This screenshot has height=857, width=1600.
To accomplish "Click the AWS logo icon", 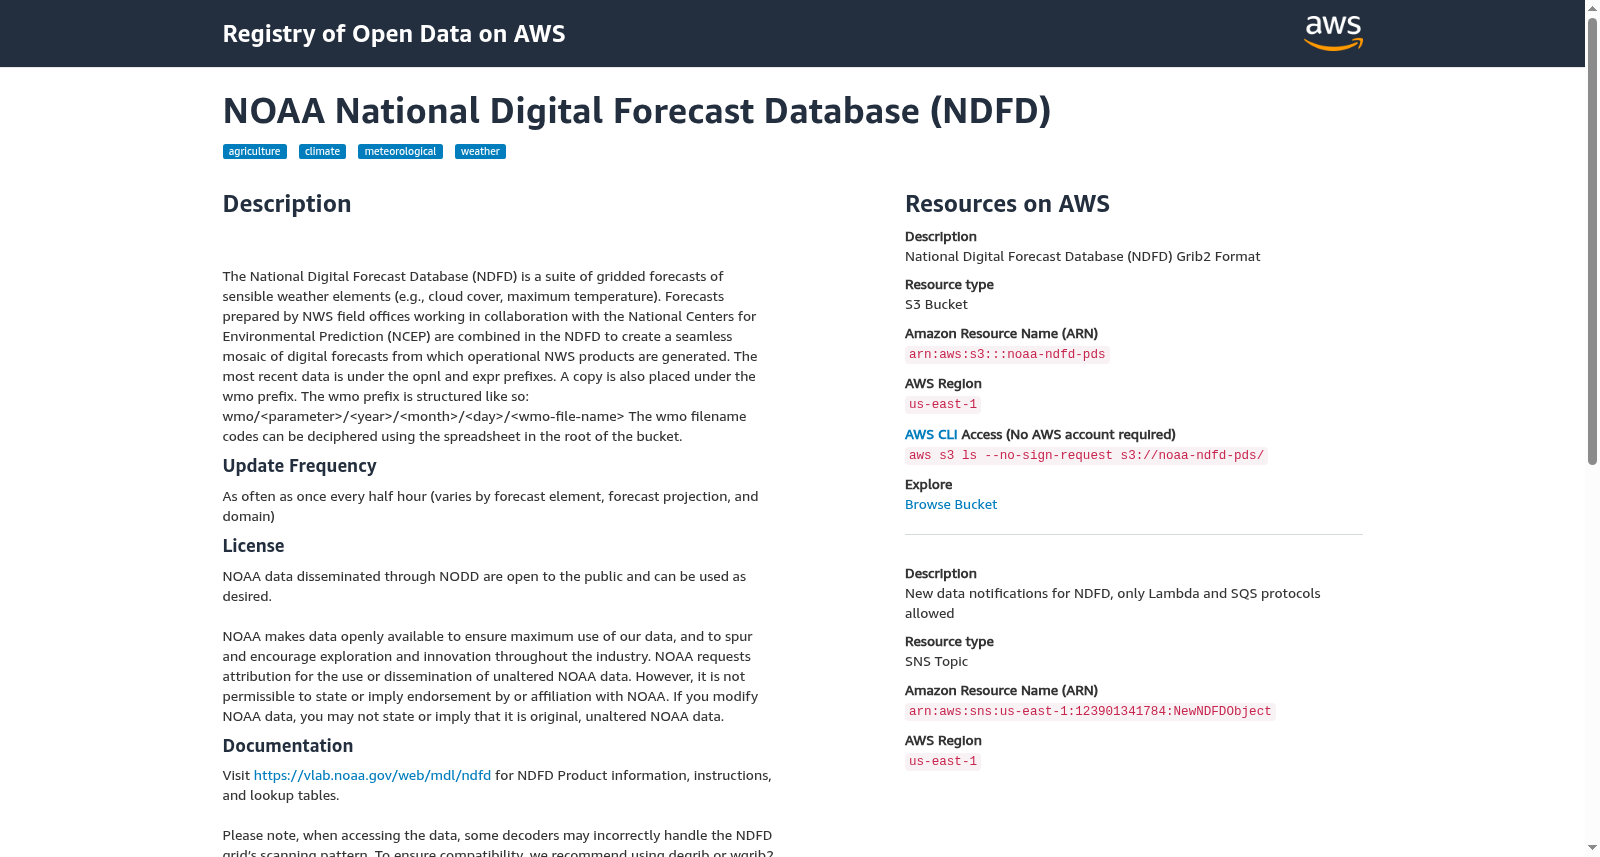I will [1333, 33].
